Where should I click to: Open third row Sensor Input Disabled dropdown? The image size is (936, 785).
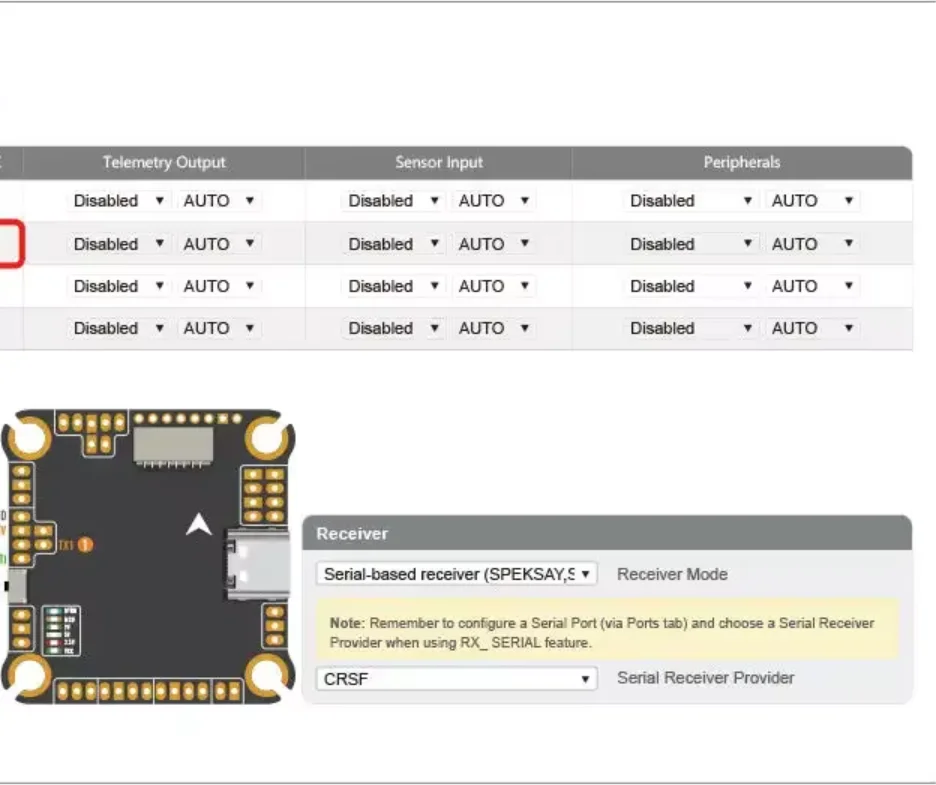coord(393,286)
